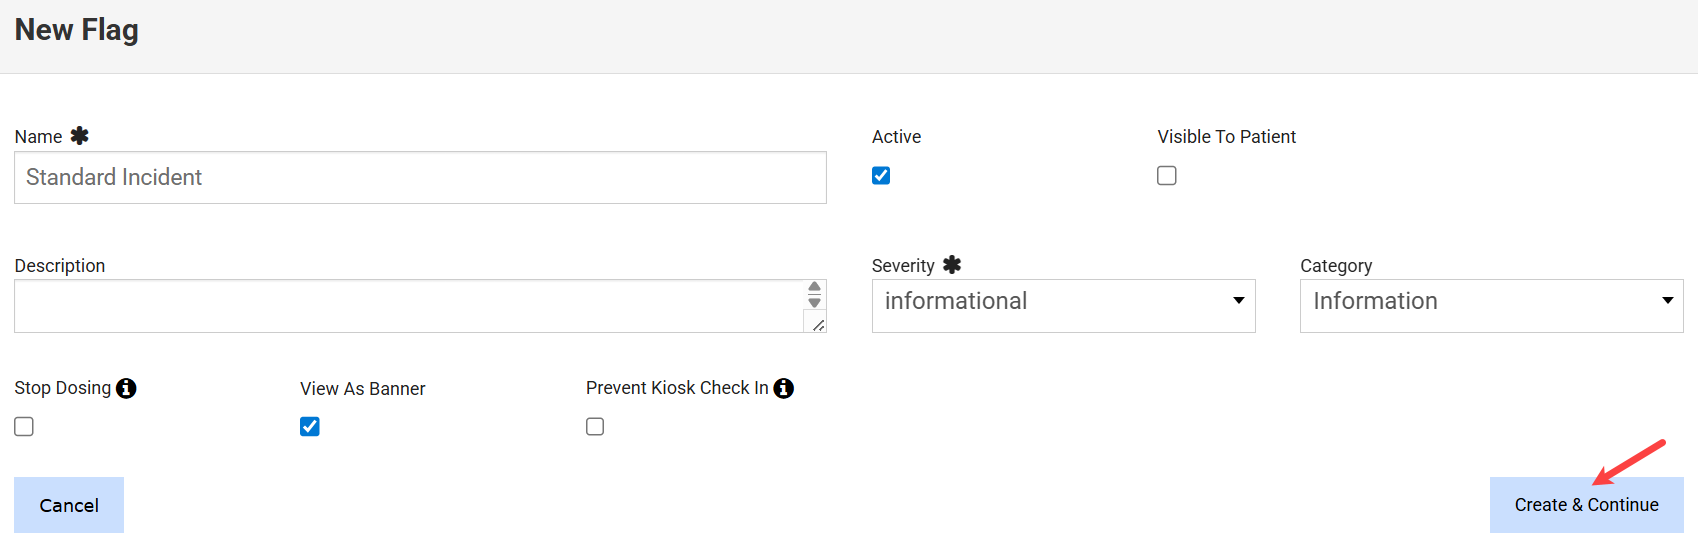Tick the Stop Dosing checkbox
1698x546 pixels.
coord(24,427)
